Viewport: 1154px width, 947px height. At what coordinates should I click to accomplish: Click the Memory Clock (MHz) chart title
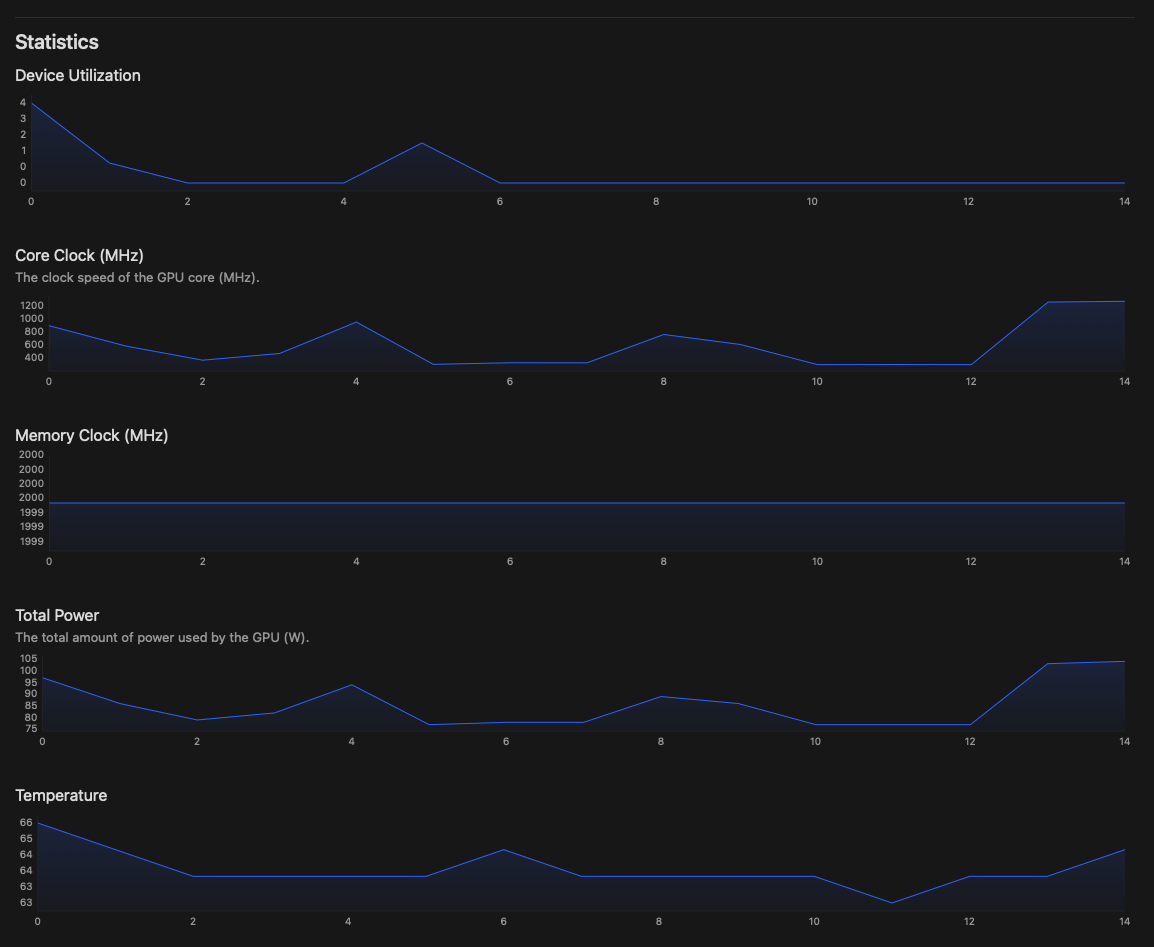[91, 436]
